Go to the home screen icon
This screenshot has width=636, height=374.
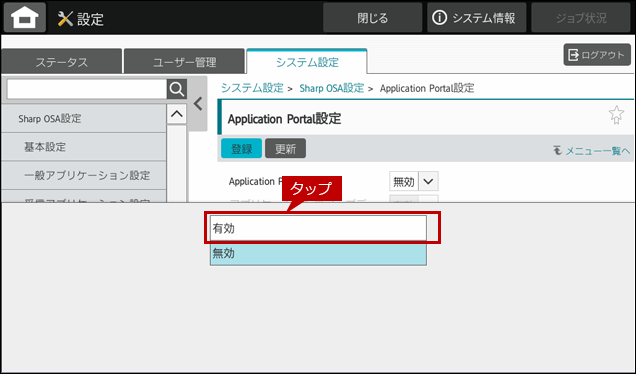pos(25,18)
